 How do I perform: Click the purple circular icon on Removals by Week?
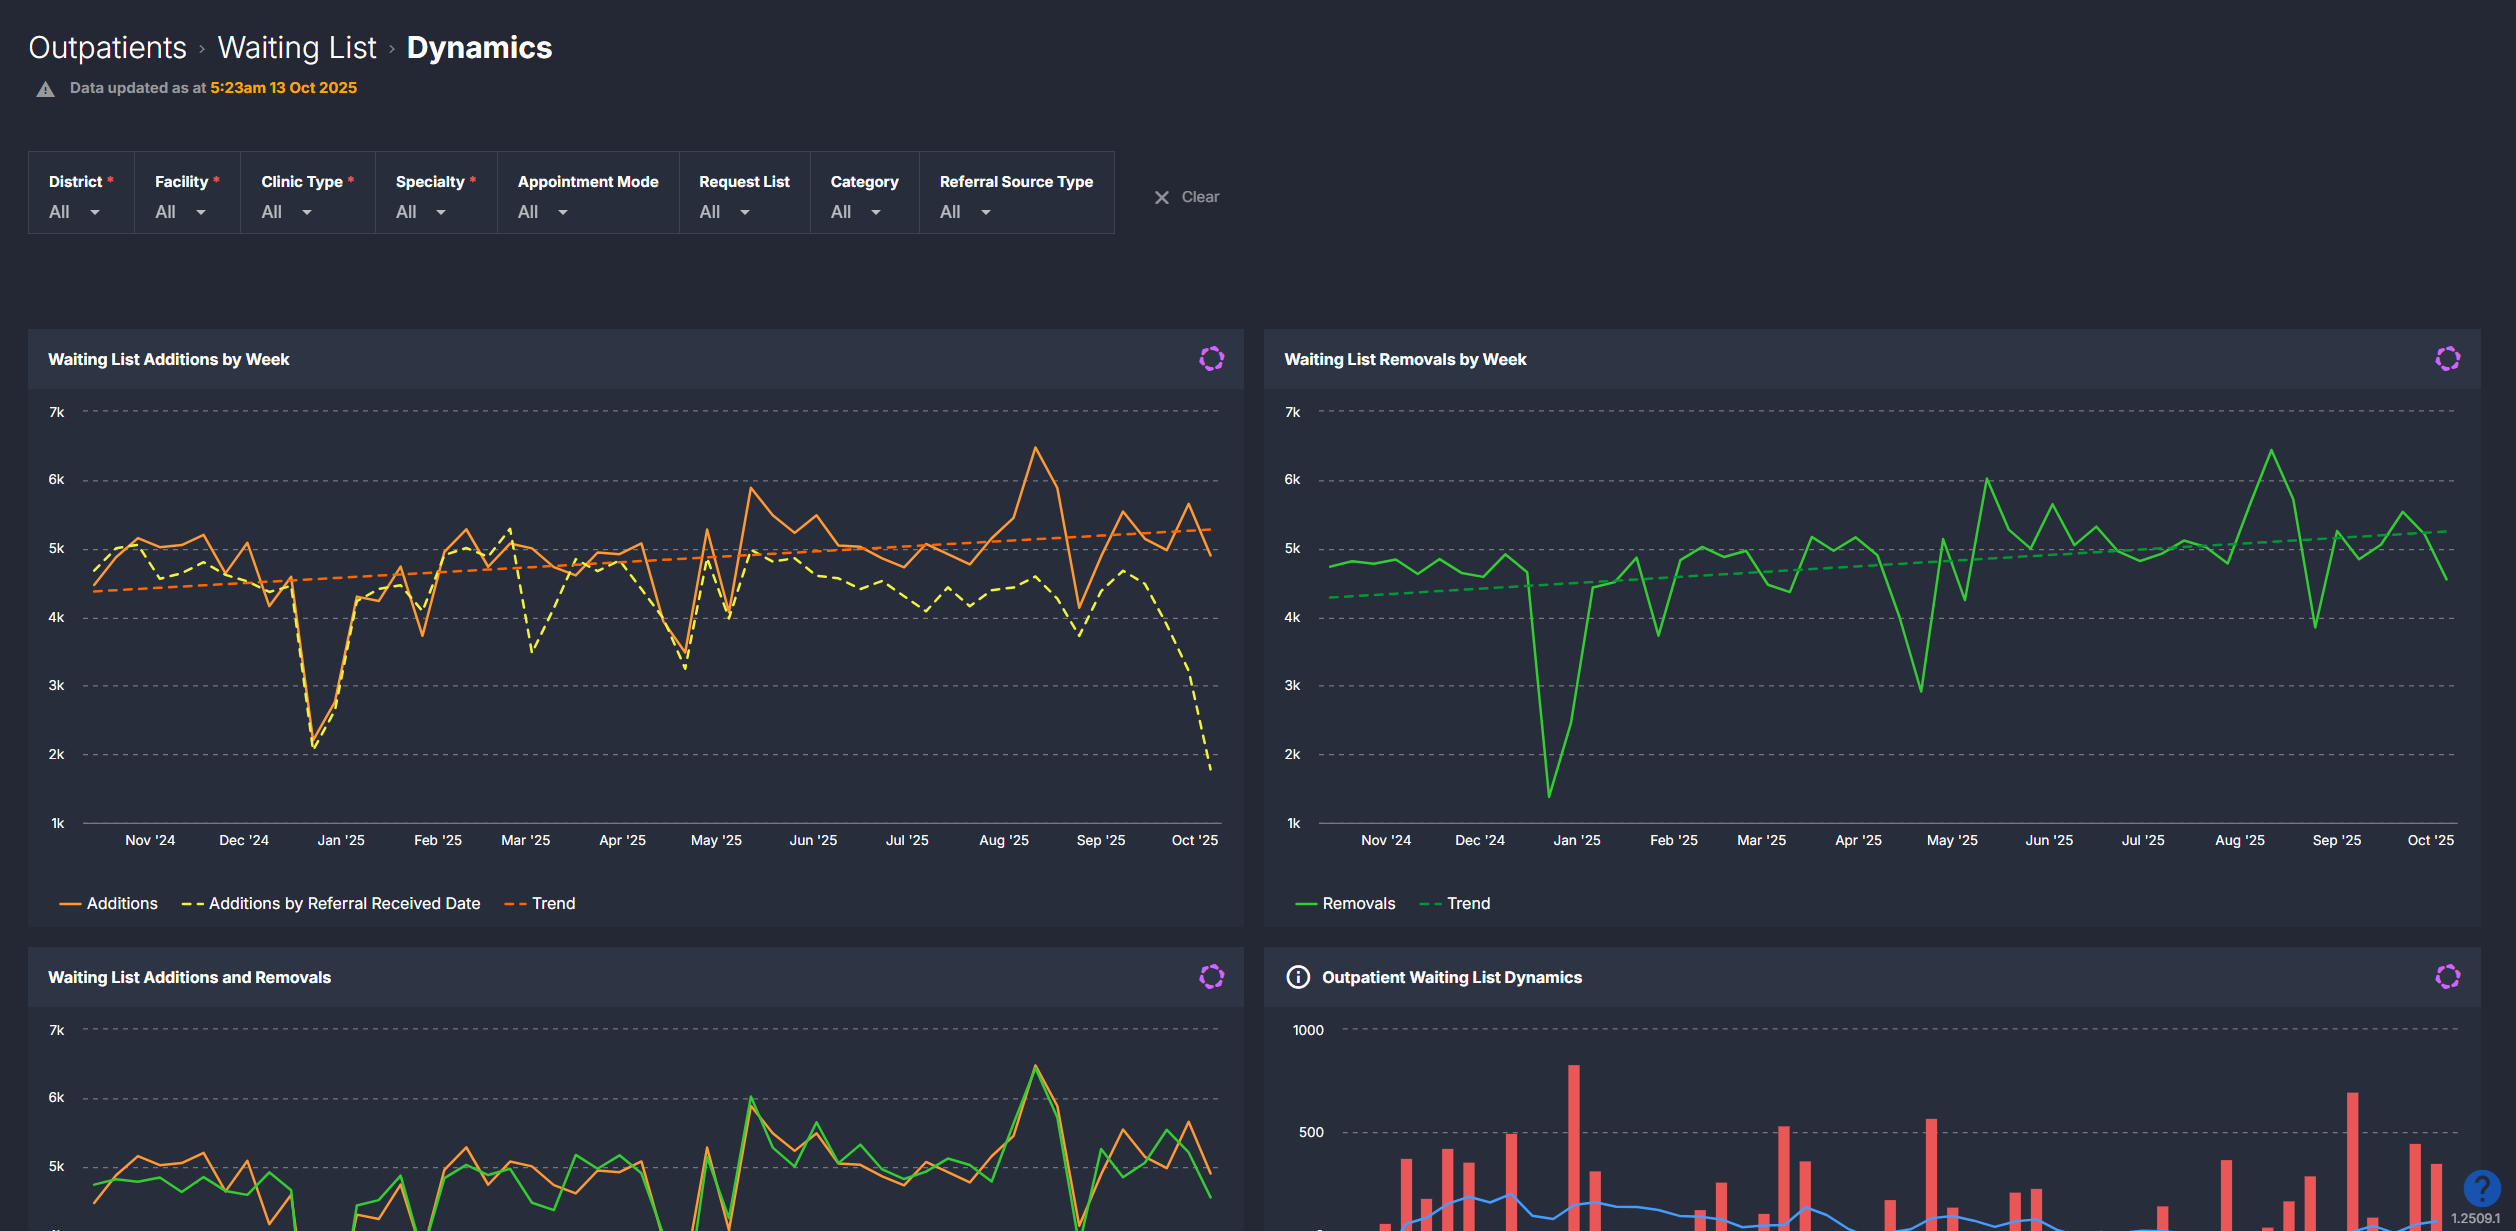2447,359
